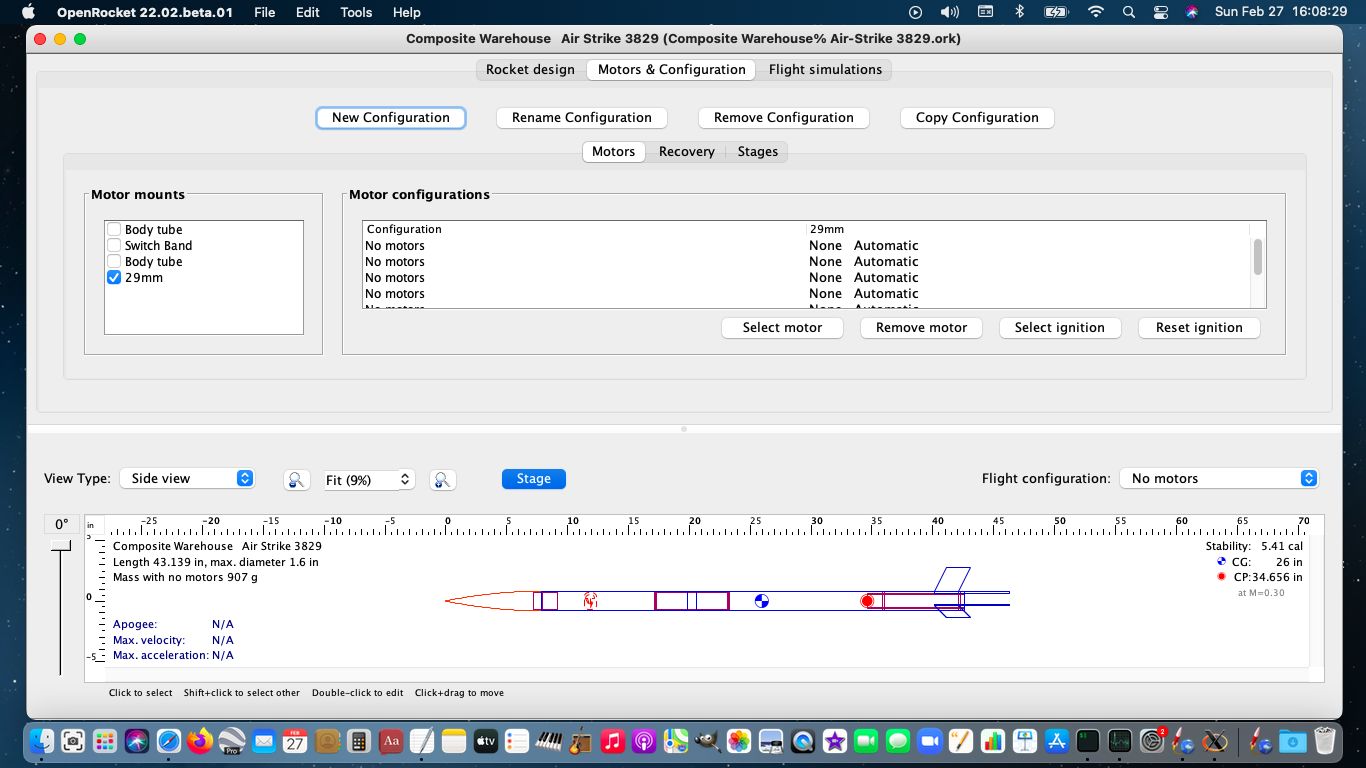Screen dimensions: 1366x768
Task: Open the App Store from the Dock
Action: (x=1057, y=742)
